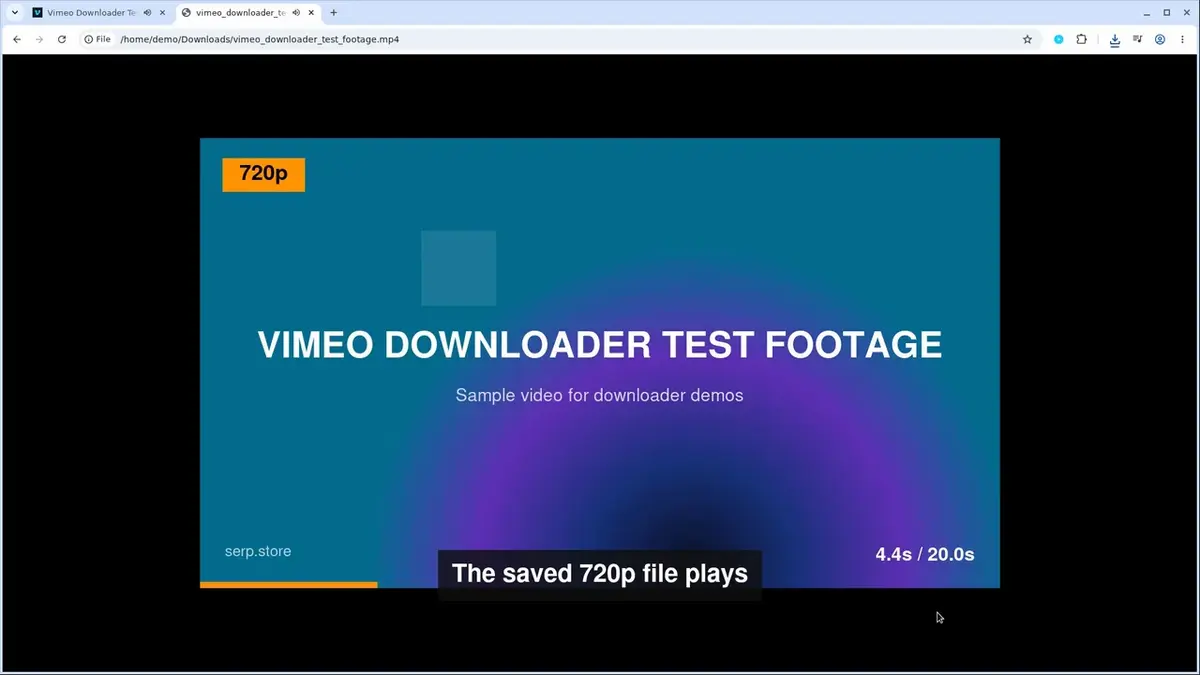Show the Downloads panel
Image resolution: width=1200 pixels, height=675 pixels.
coord(1115,39)
